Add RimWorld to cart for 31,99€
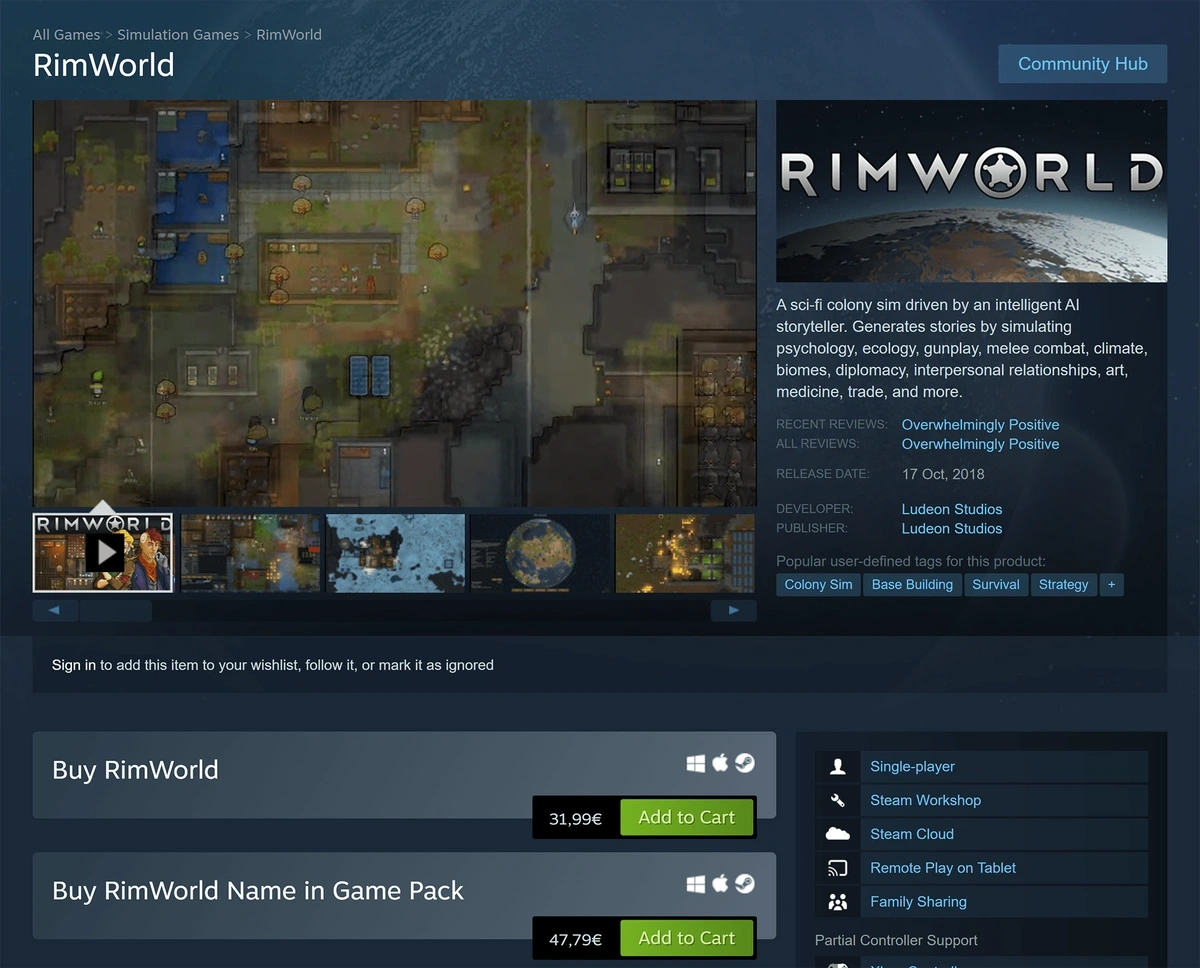Image resolution: width=1200 pixels, height=968 pixels. pos(686,818)
